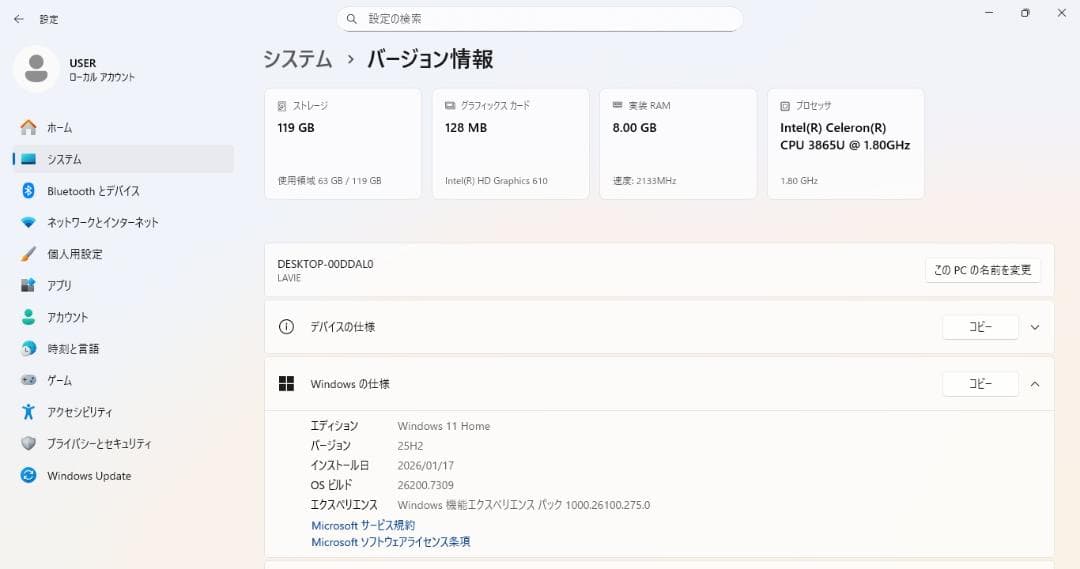This screenshot has width=1080, height=569.
Task: Click the DESKTOP-00DDAL0 computer name
Action: pos(325,264)
